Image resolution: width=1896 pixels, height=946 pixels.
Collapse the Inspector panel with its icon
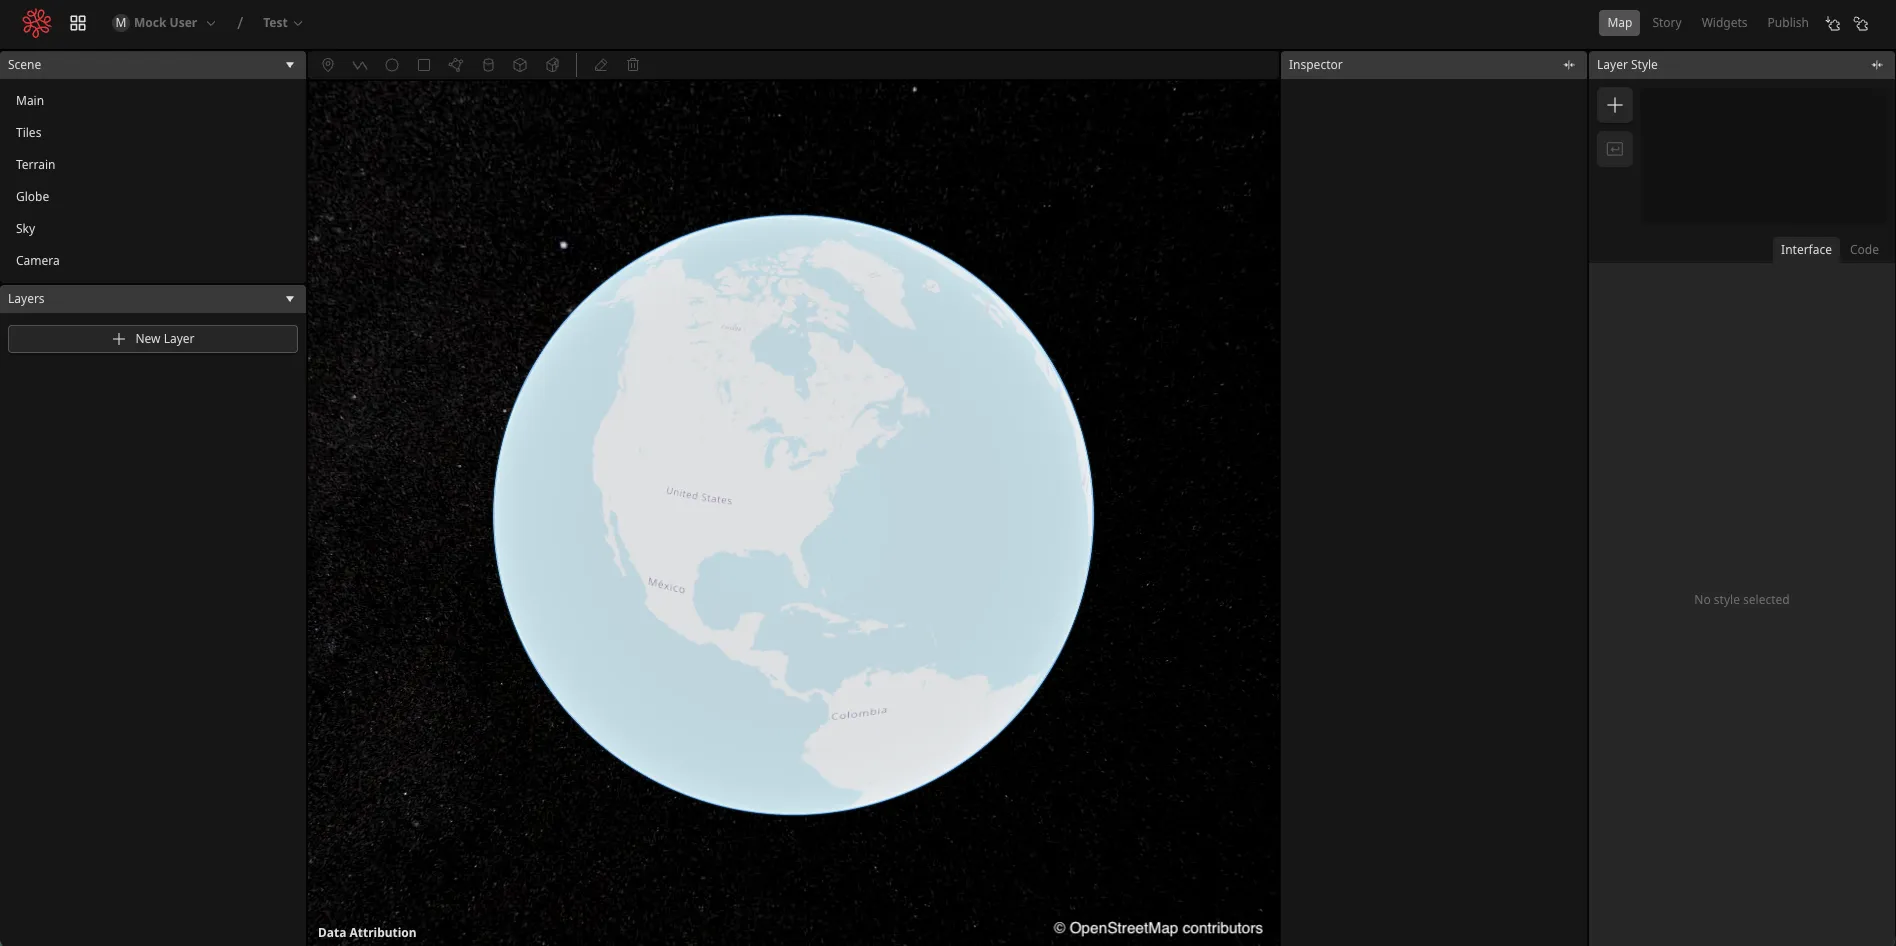pyautogui.click(x=1569, y=65)
